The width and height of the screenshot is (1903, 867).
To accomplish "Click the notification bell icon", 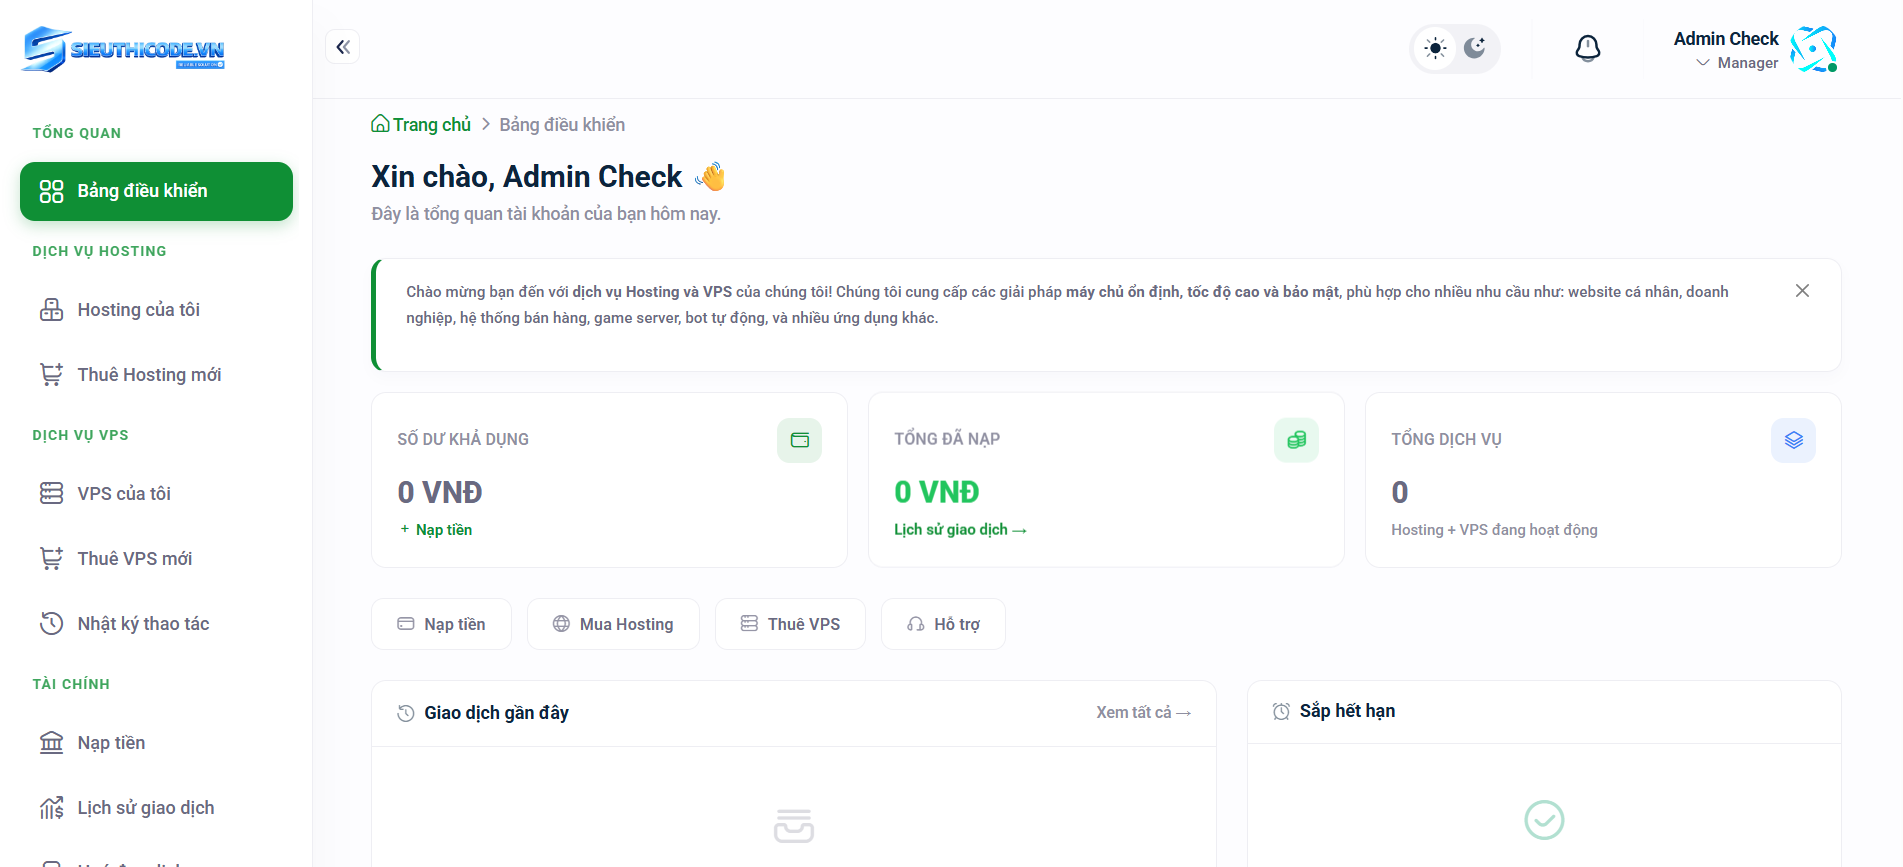I will (1587, 48).
